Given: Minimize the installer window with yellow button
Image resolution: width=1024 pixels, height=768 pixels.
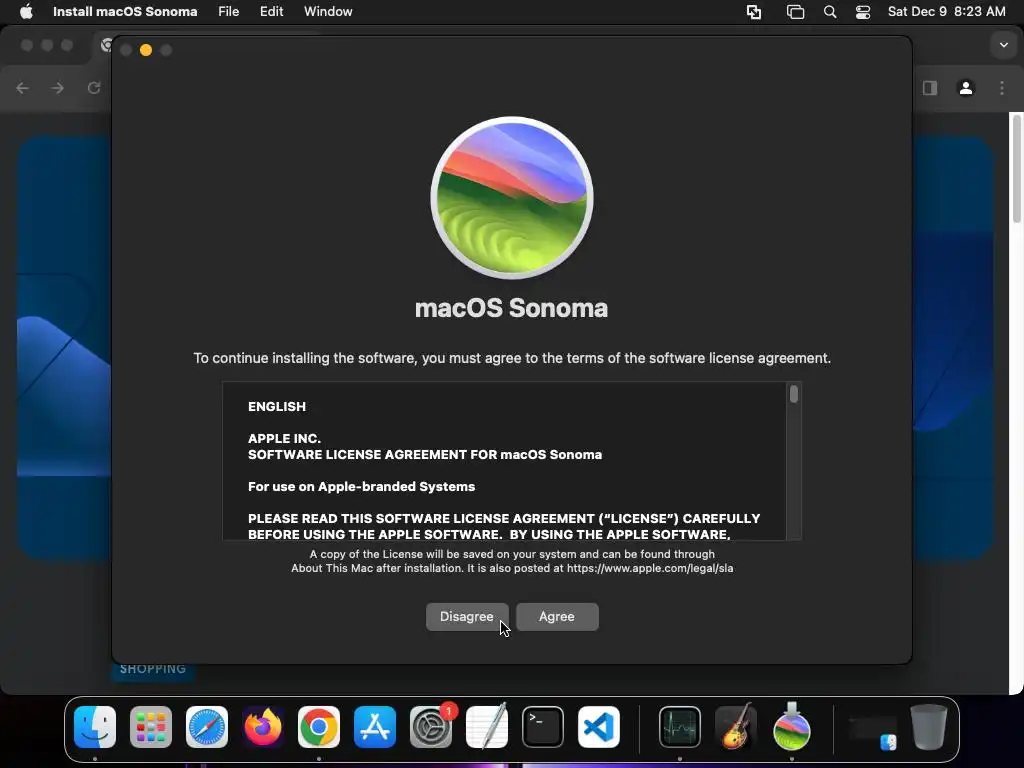Looking at the screenshot, I should (x=146, y=50).
